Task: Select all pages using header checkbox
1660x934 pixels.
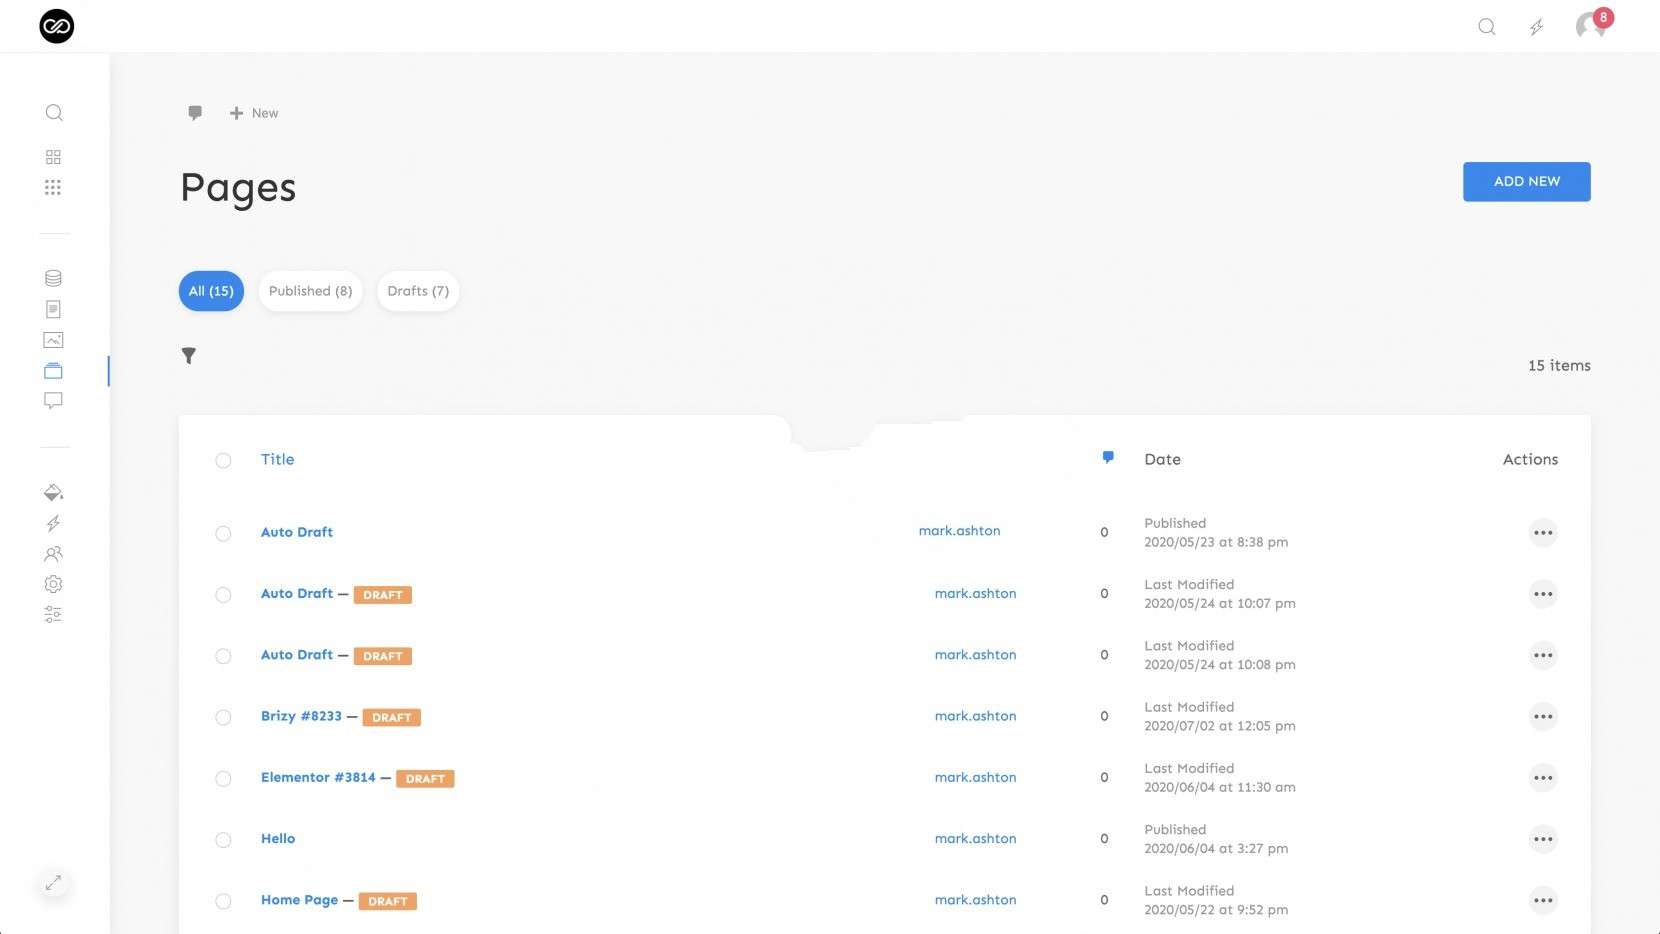Action: tap(223, 461)
